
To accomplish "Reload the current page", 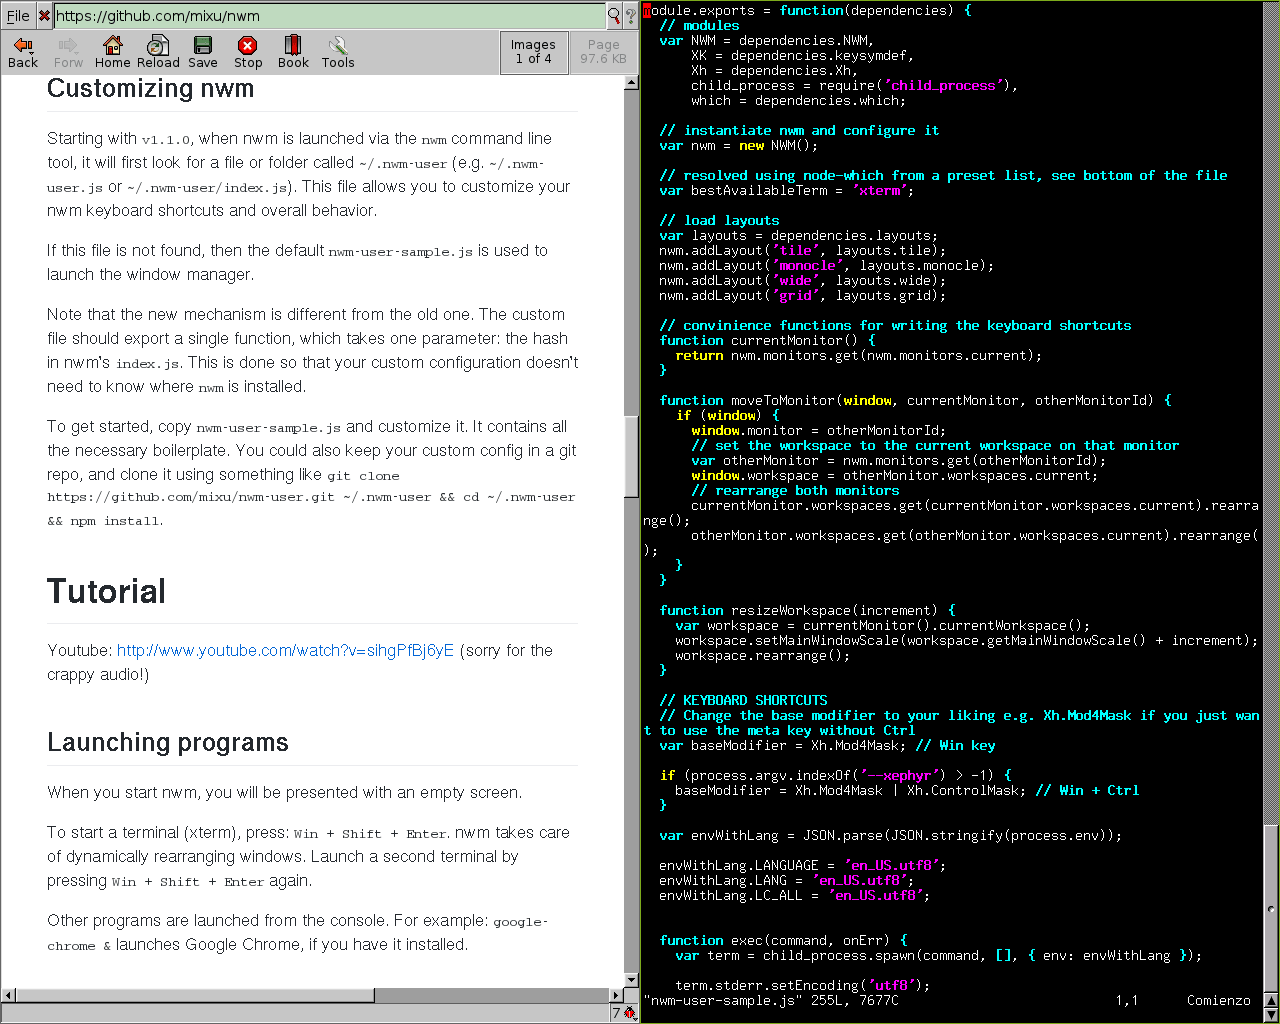I will click(158, 52).
